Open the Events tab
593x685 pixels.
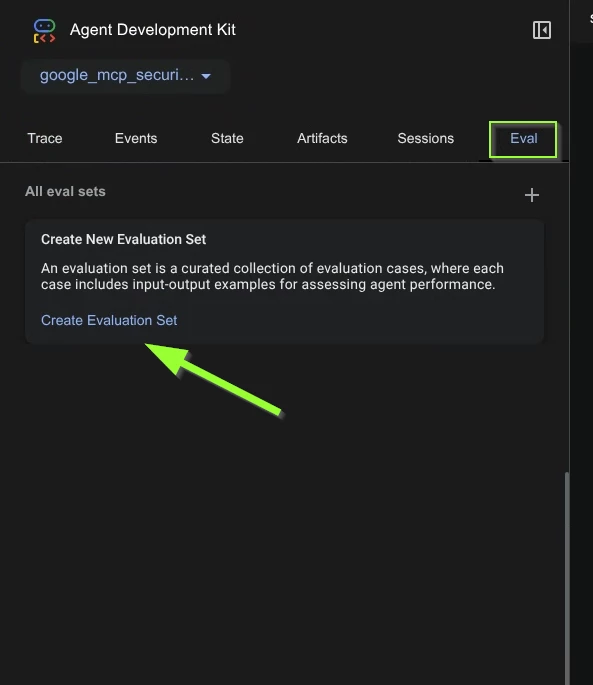click(136, 138)
